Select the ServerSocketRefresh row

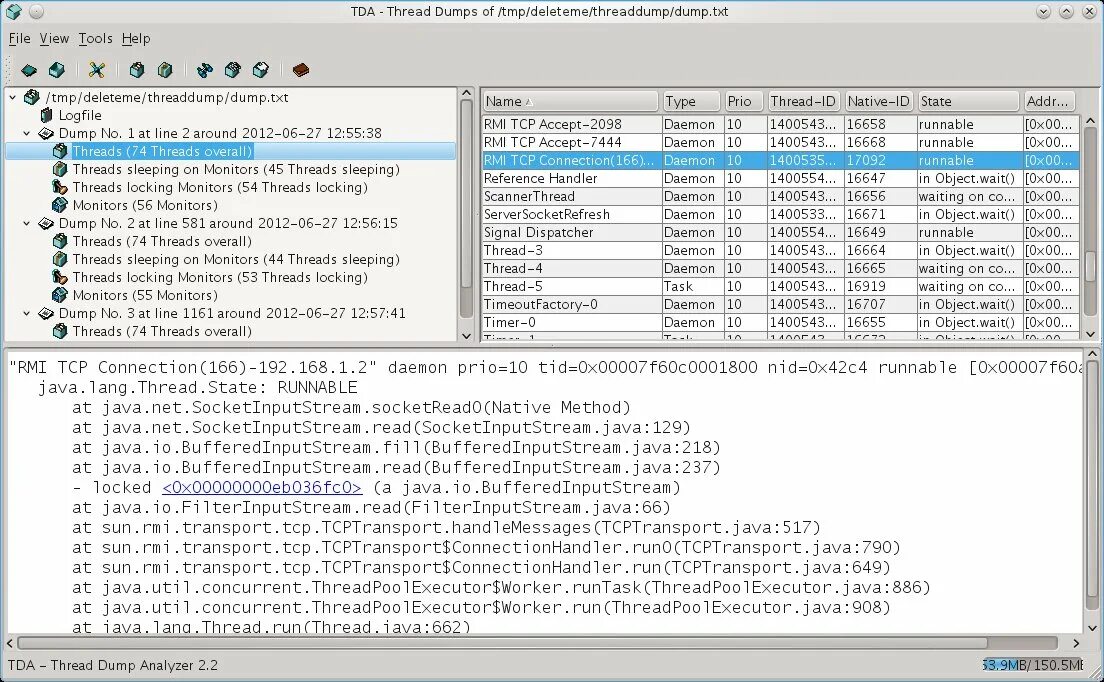(x=780, y=214)
